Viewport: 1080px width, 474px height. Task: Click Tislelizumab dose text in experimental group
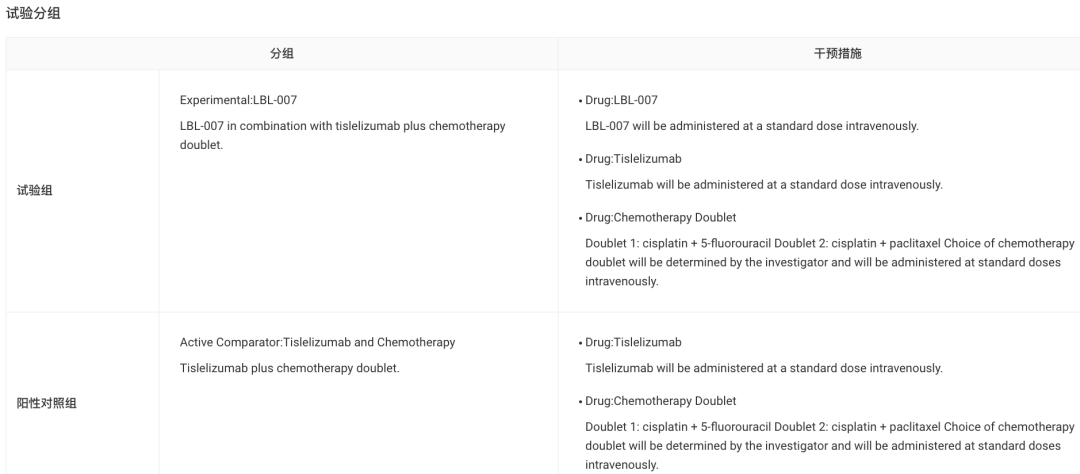pyautogui.click(x=764, y=185)
